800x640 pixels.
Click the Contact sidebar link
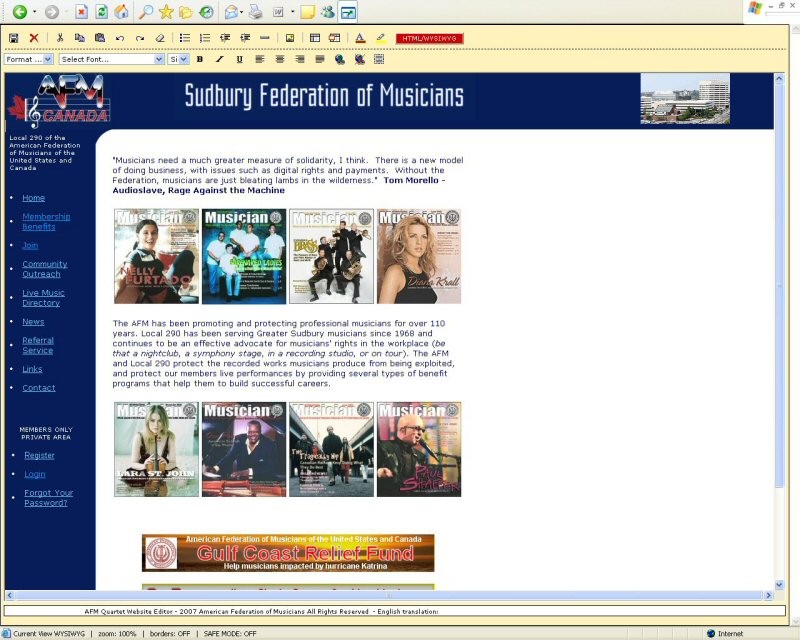pos(39,388)
